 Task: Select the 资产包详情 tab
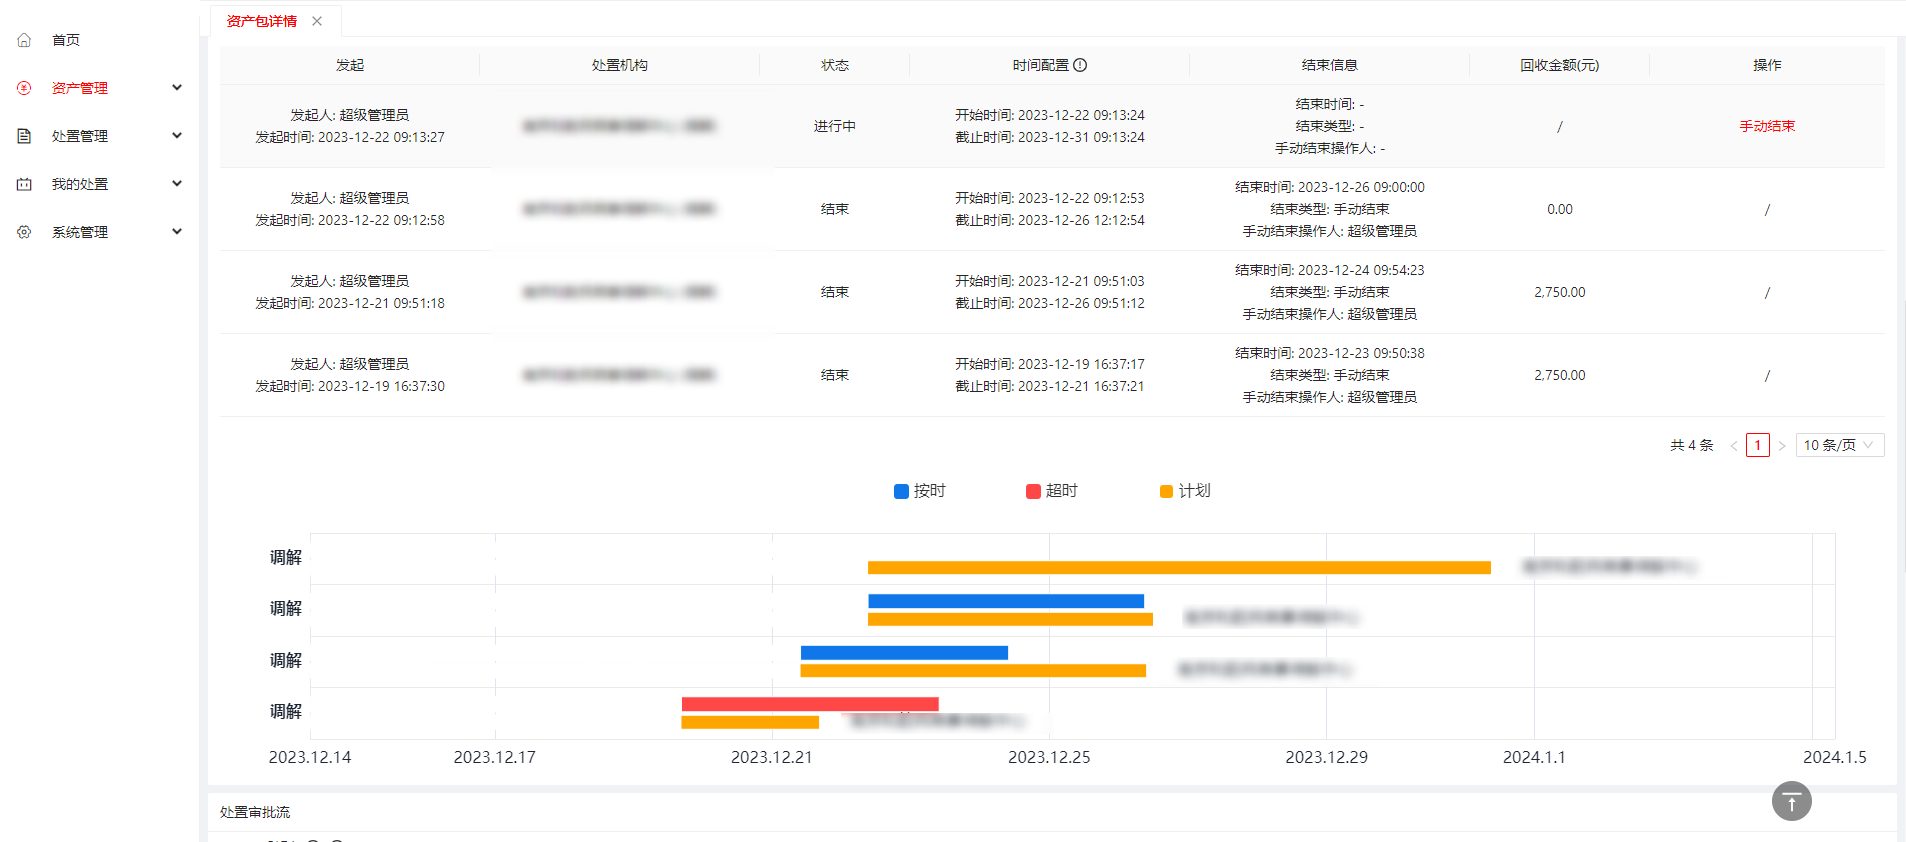(x=262, y=21)
